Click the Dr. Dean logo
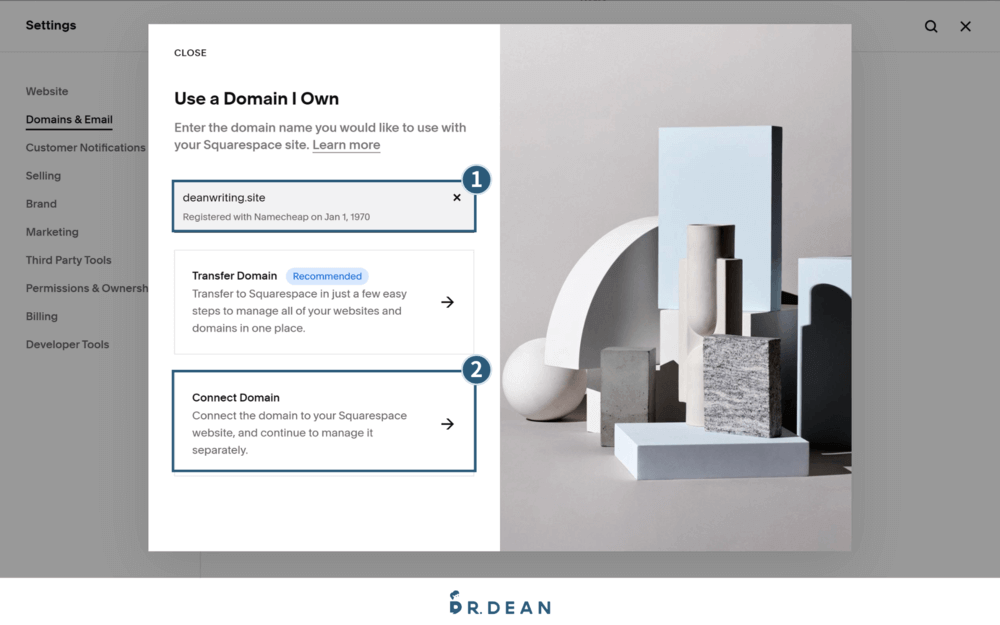The width and height of the screenshot is (1000, 625). (x=499, y=603)
